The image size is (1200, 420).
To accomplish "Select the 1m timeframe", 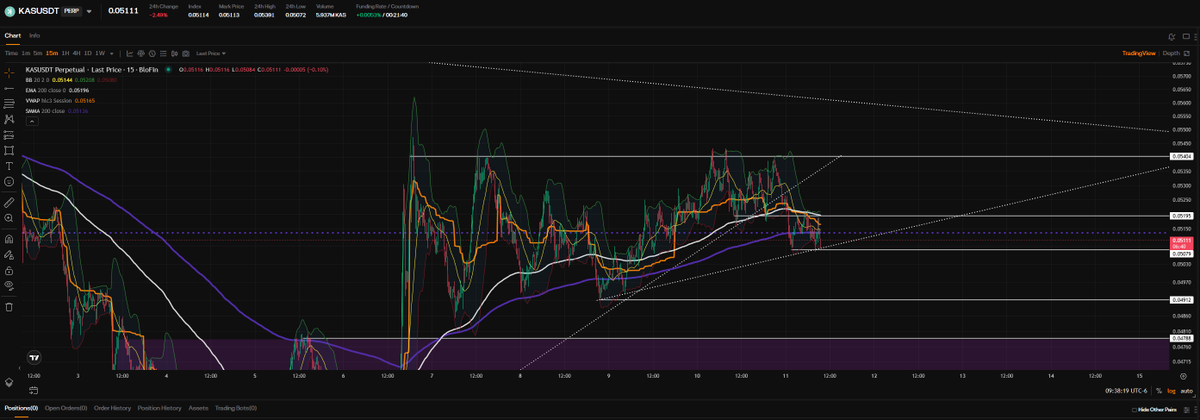I will (x=26, y=53).
